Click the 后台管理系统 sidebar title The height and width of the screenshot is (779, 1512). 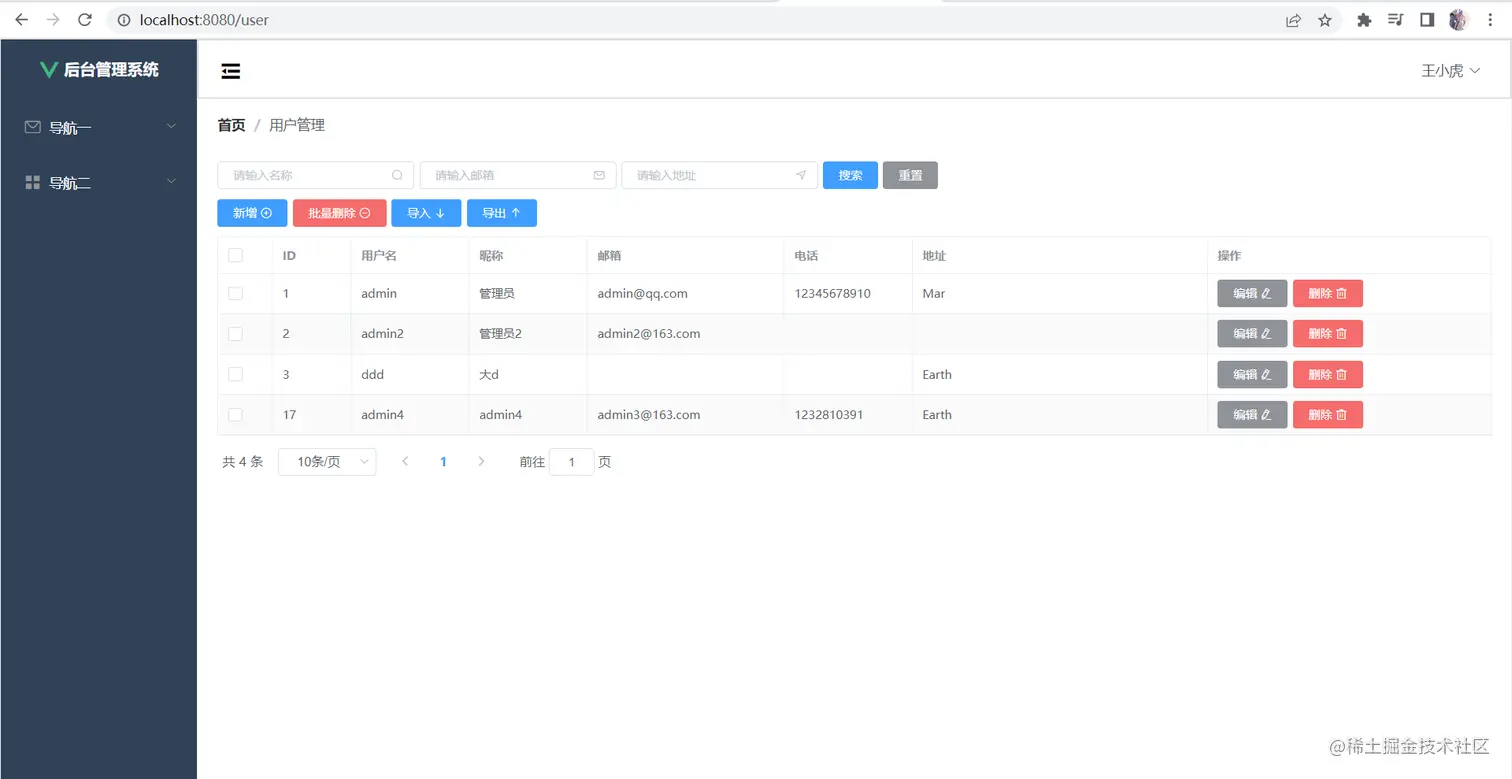click(111, 70)
